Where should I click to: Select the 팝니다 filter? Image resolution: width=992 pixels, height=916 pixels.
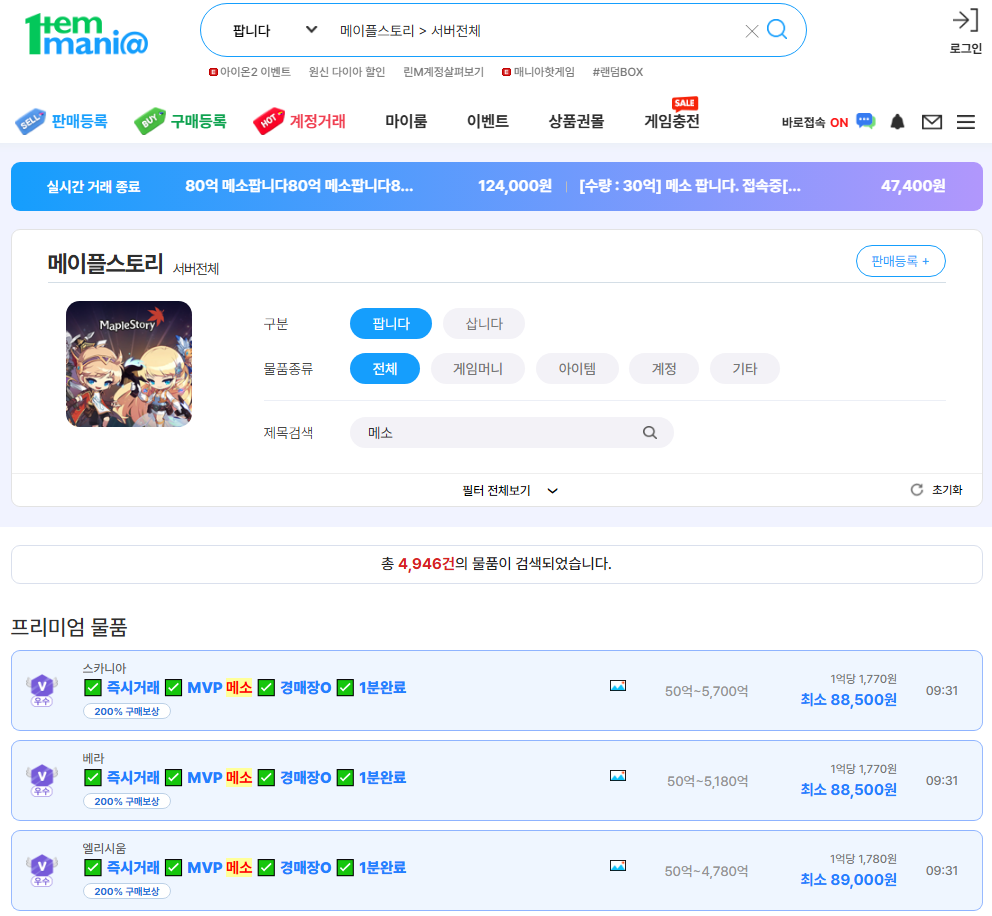(391, 324)
